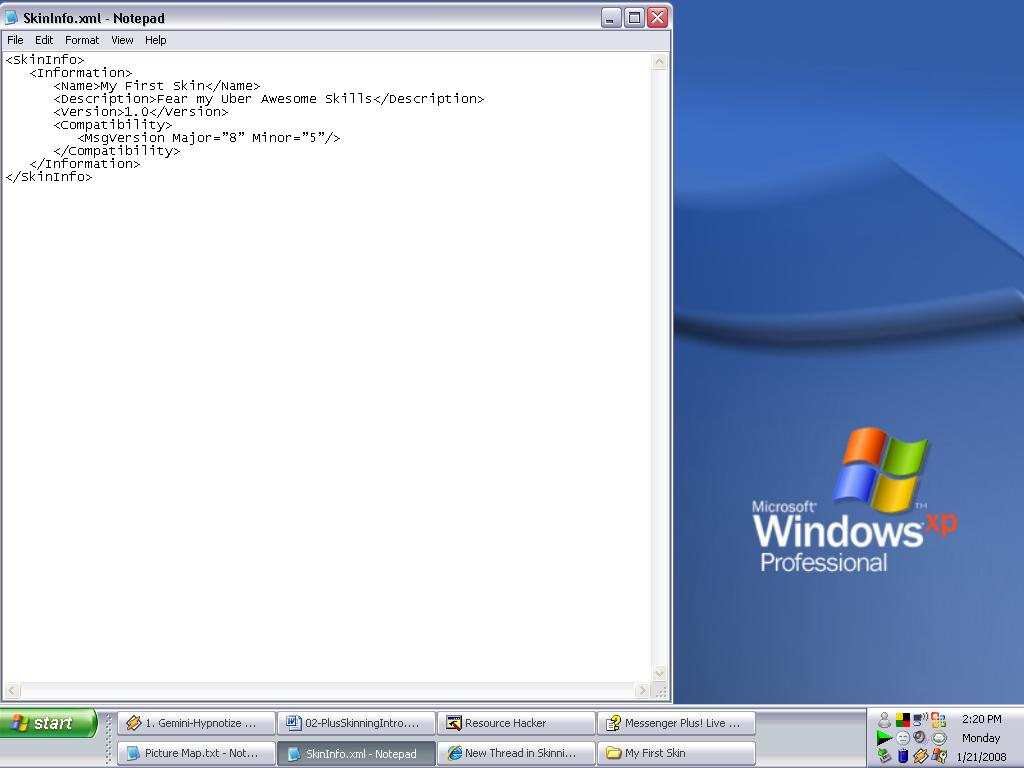This screenshot has width=1024, height=768.
Task: Click the horizontal scrollbar right arrow
Action: pos(642,691)
